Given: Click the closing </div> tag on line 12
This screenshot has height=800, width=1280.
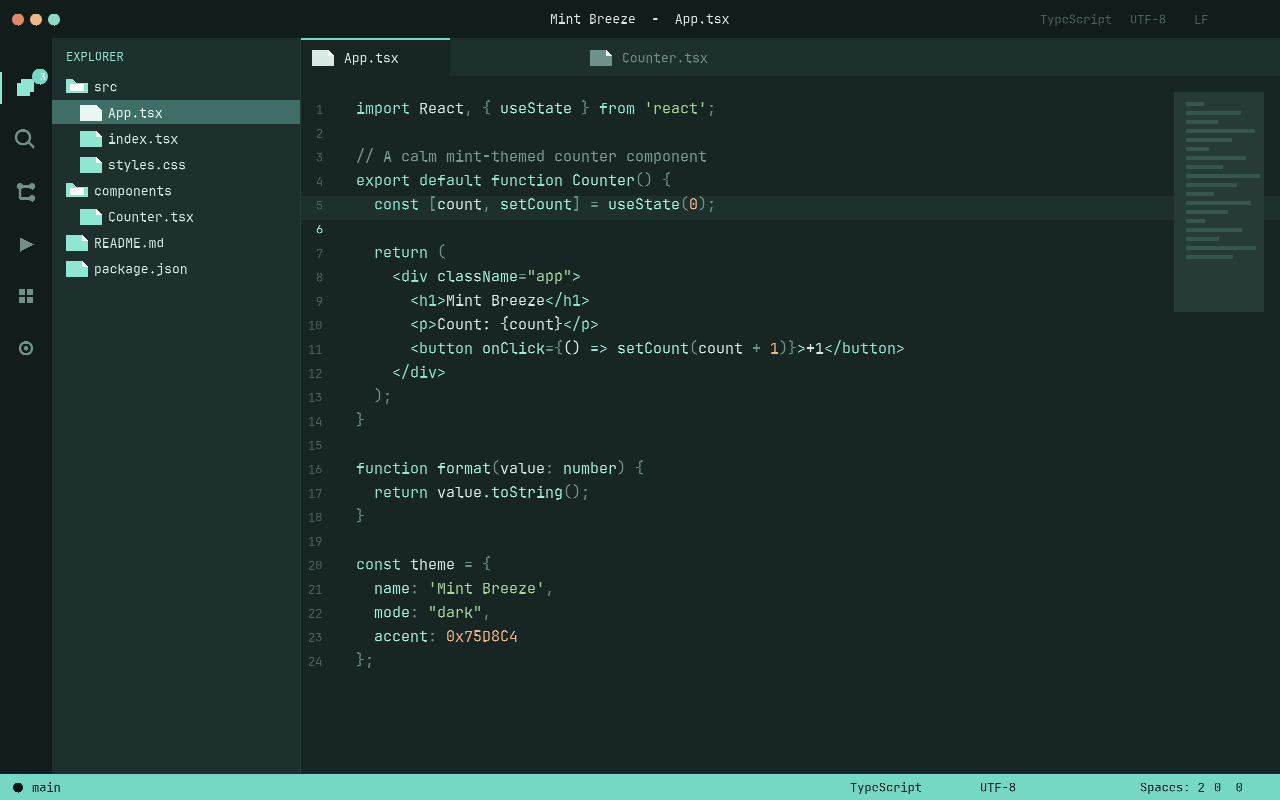Looking at the screenshot, I should coord(419,373).
